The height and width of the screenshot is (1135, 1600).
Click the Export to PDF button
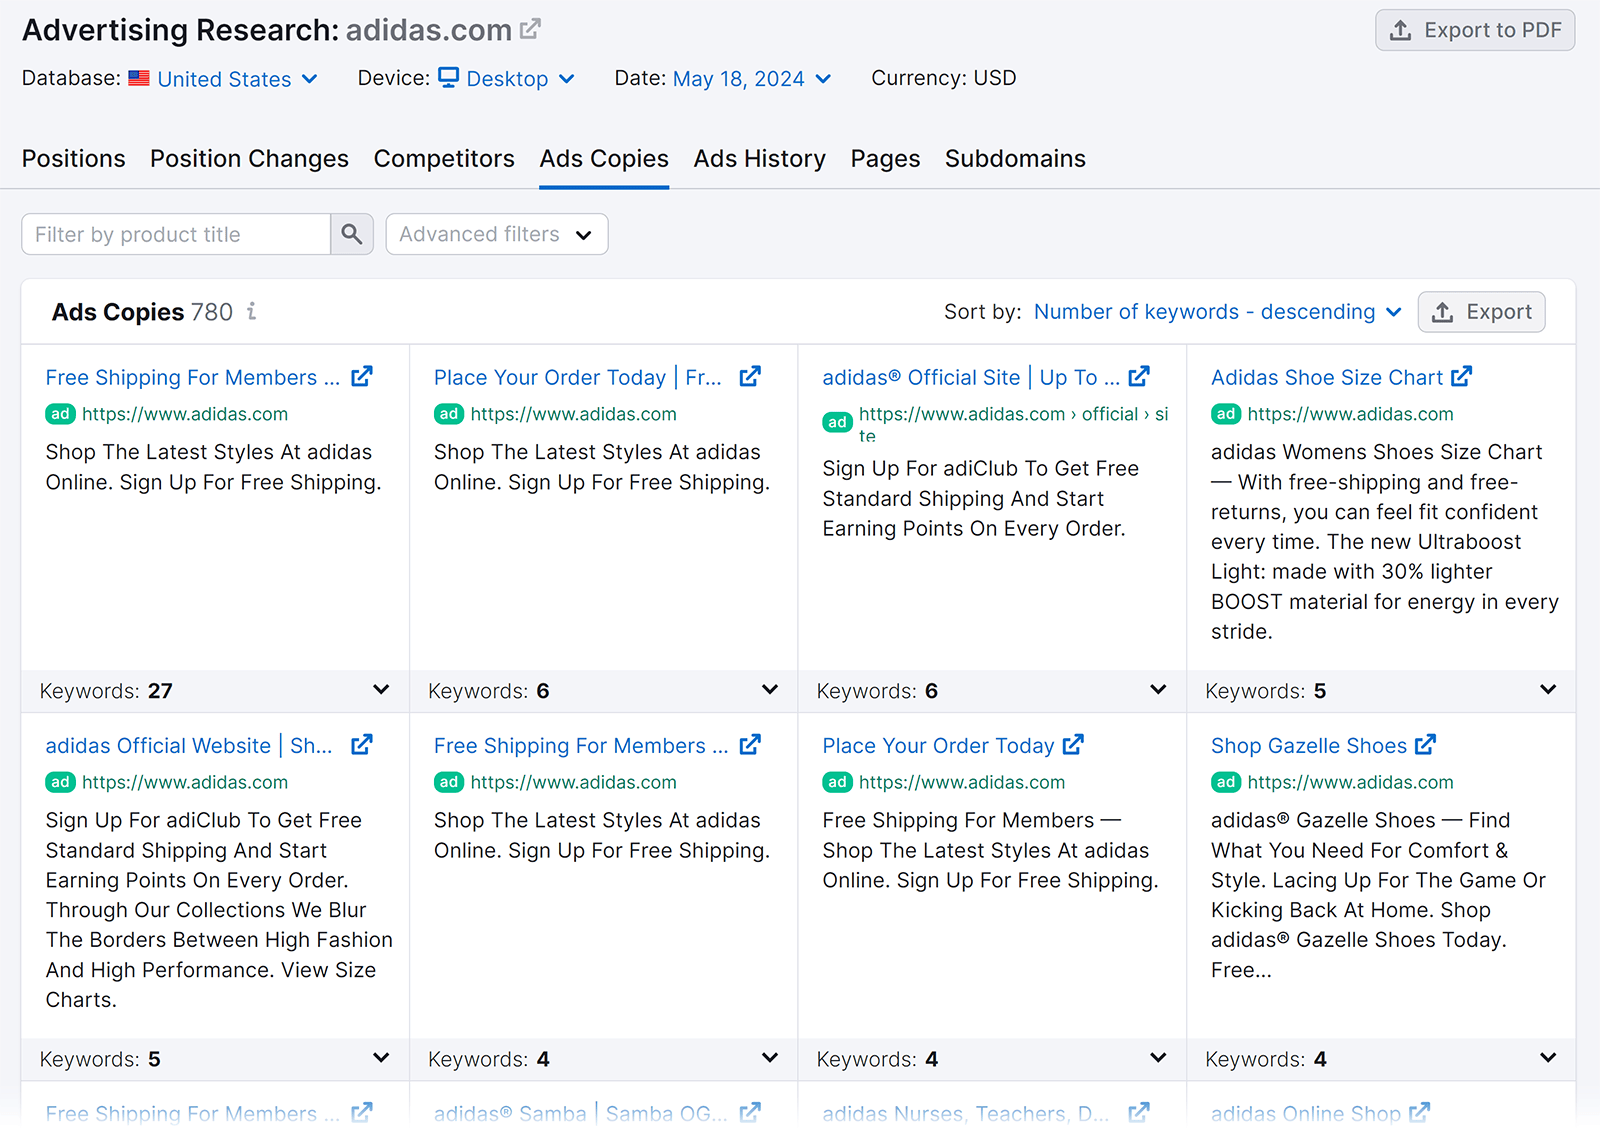[1474, 30]
